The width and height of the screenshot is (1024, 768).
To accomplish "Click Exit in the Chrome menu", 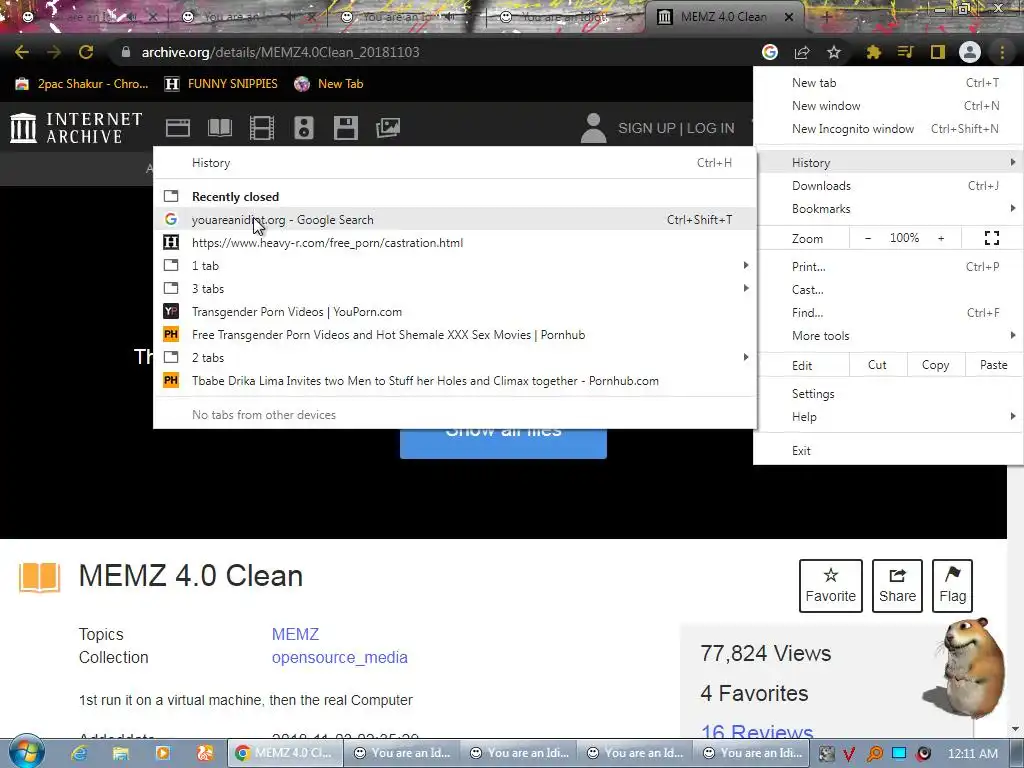I will click(888, 451).
